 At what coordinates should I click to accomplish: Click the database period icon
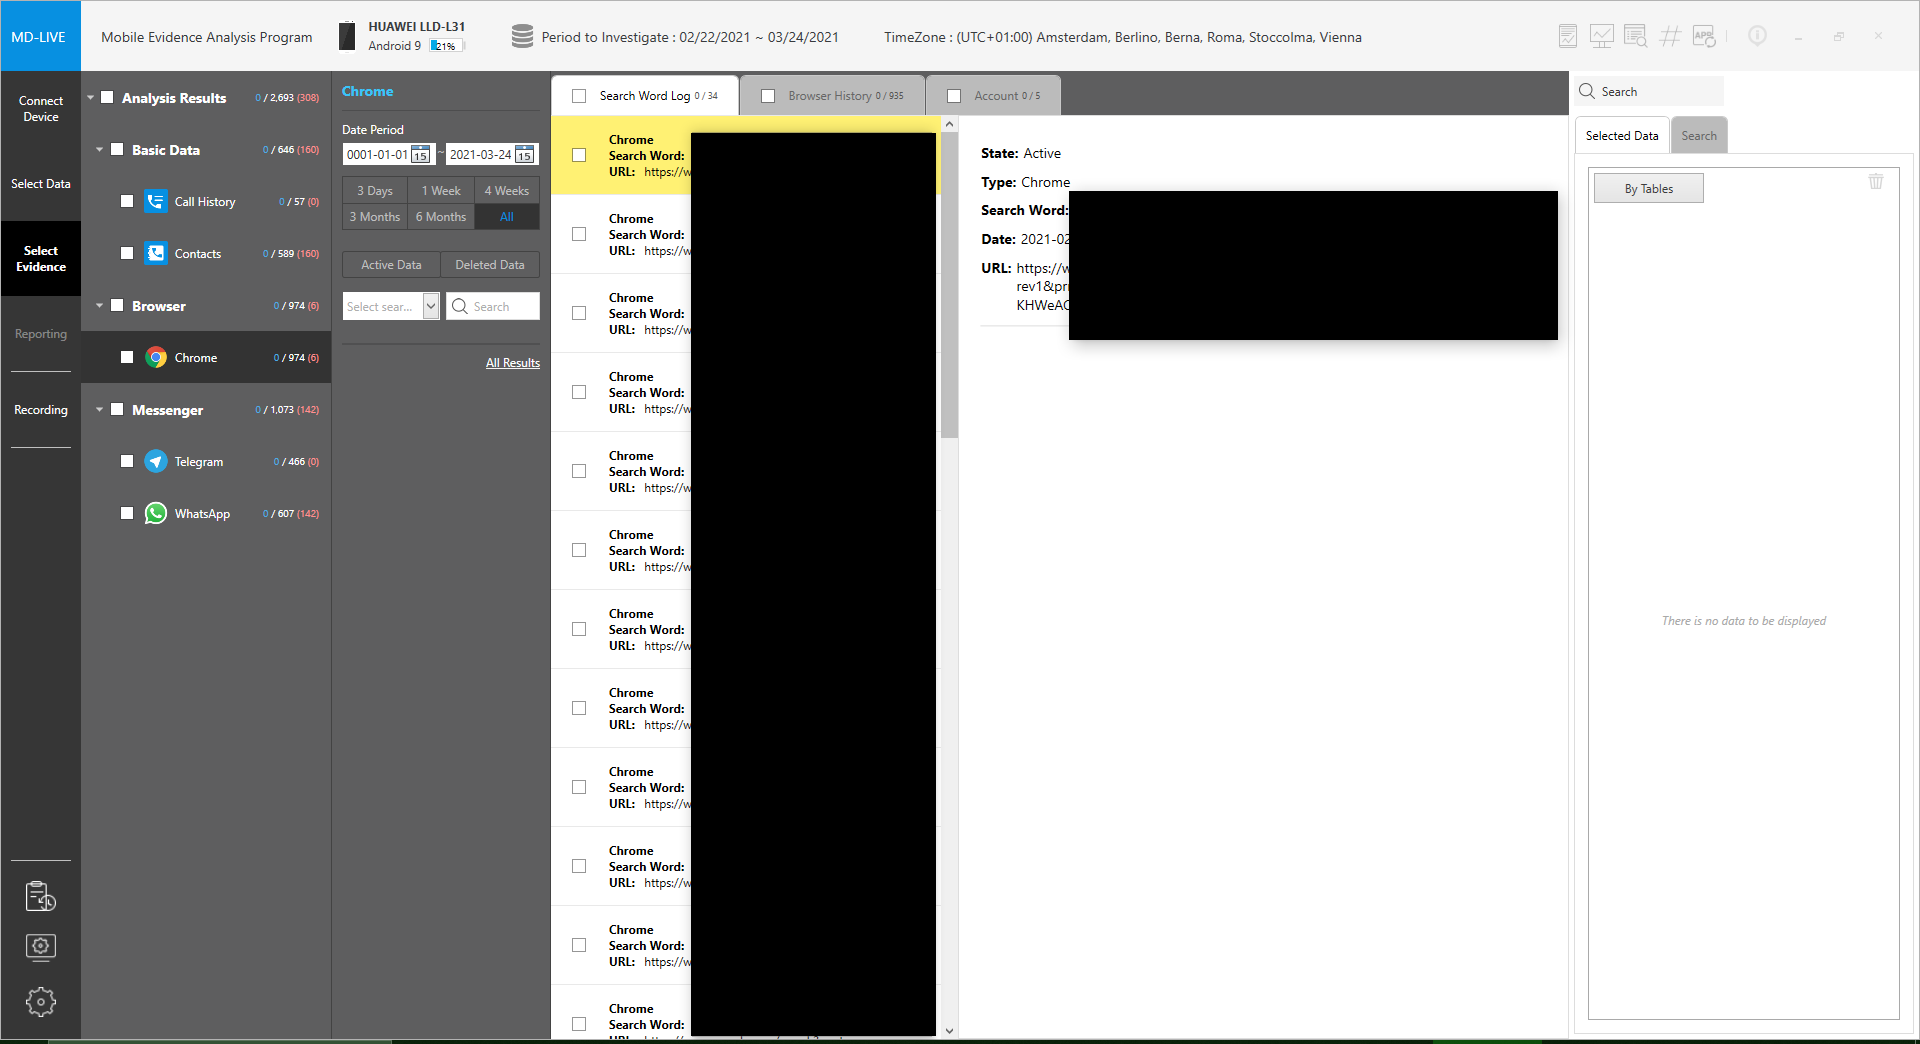[522, 37]
